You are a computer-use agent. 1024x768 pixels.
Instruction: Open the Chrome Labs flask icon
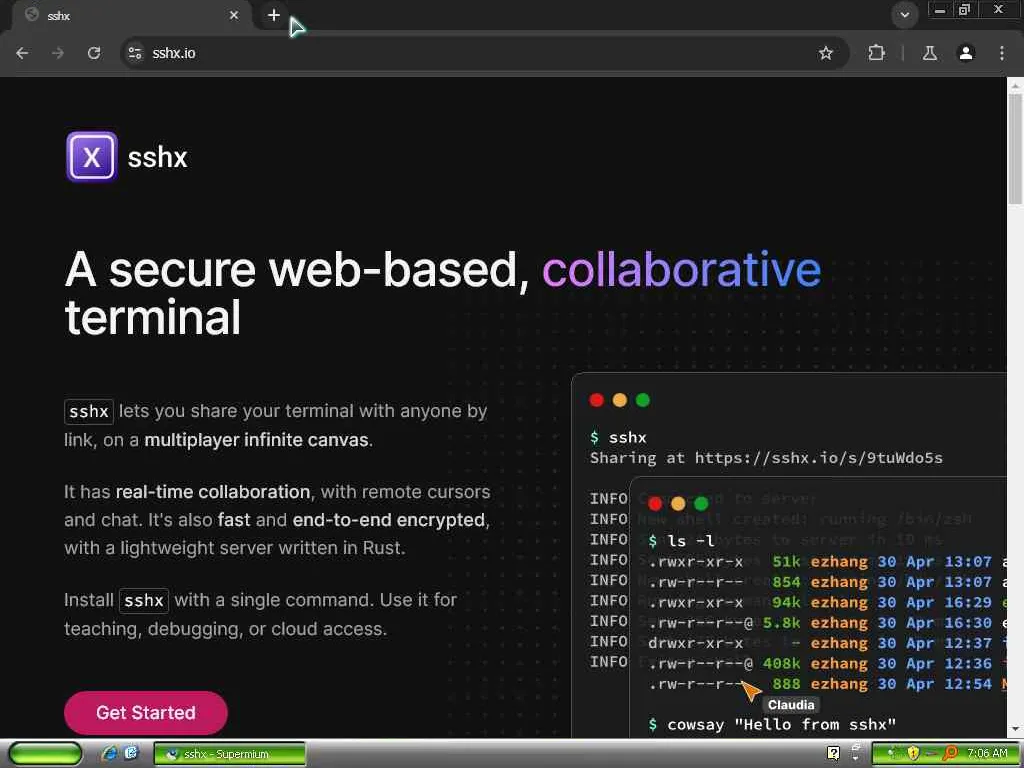click(x=930, y=53)
